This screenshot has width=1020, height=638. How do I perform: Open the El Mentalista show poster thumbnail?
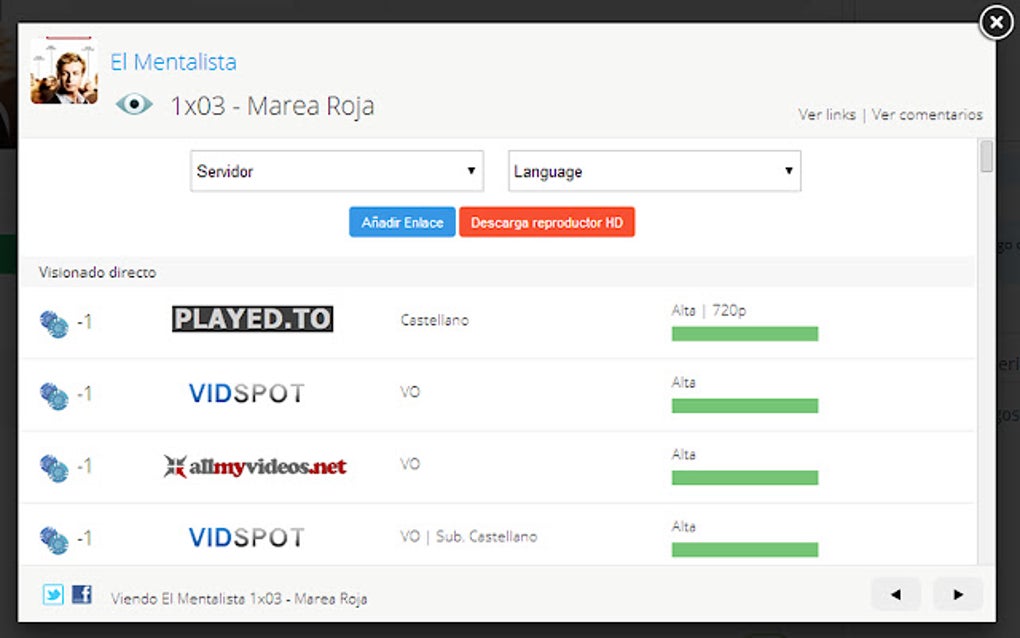[64, 71]
